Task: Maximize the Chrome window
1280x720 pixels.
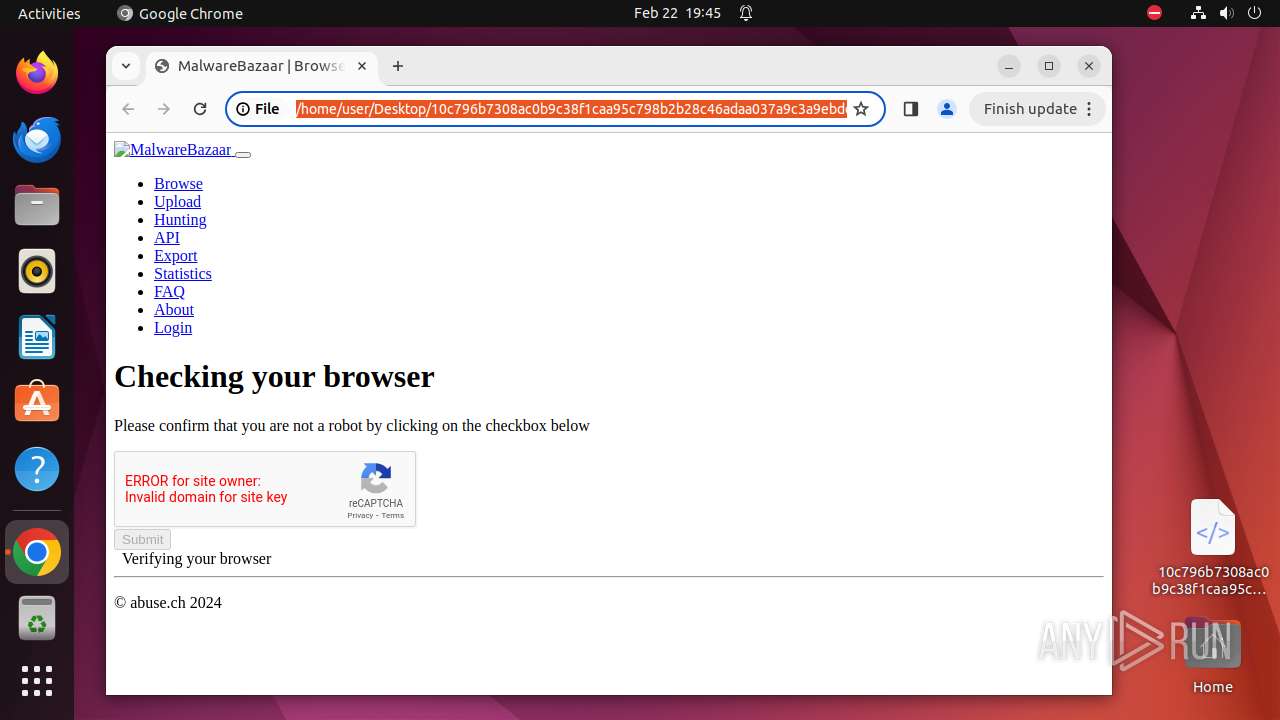Action: click(x=1049, y=66)
